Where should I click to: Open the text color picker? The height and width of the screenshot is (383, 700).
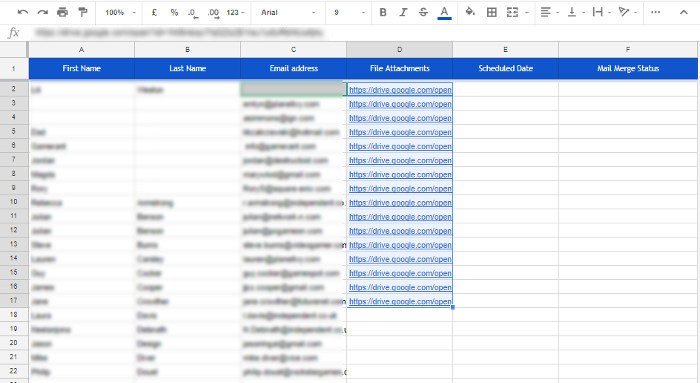tap(444, 12)
